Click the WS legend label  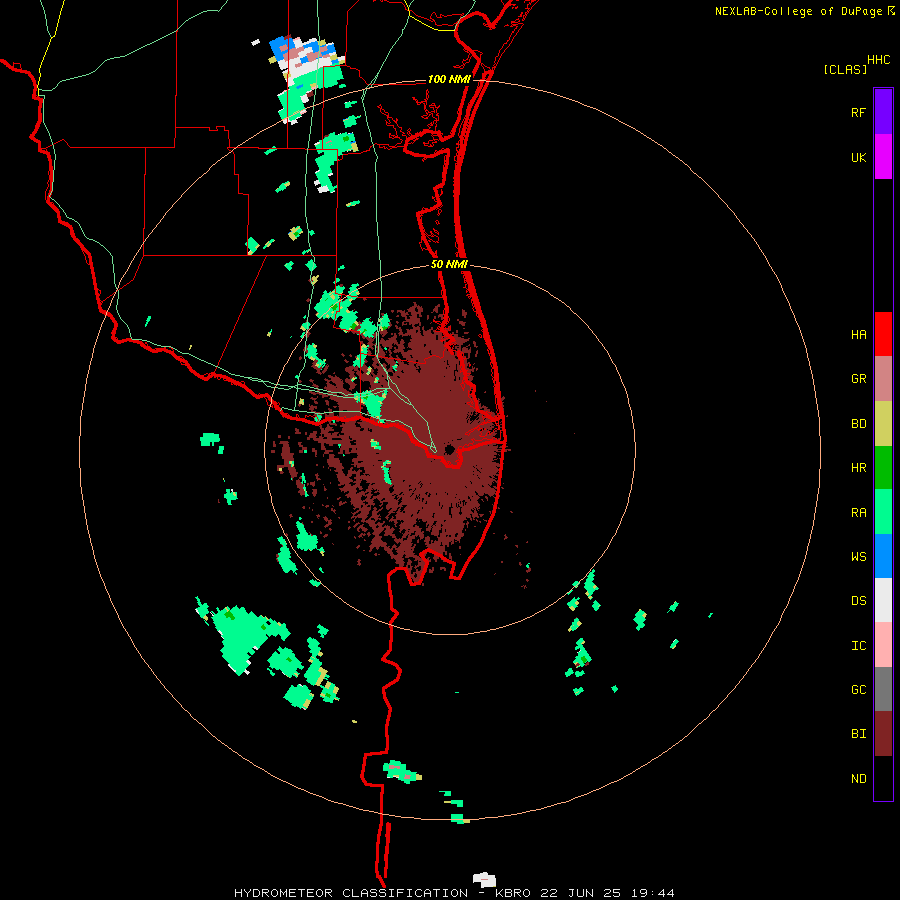click(858, 556)
